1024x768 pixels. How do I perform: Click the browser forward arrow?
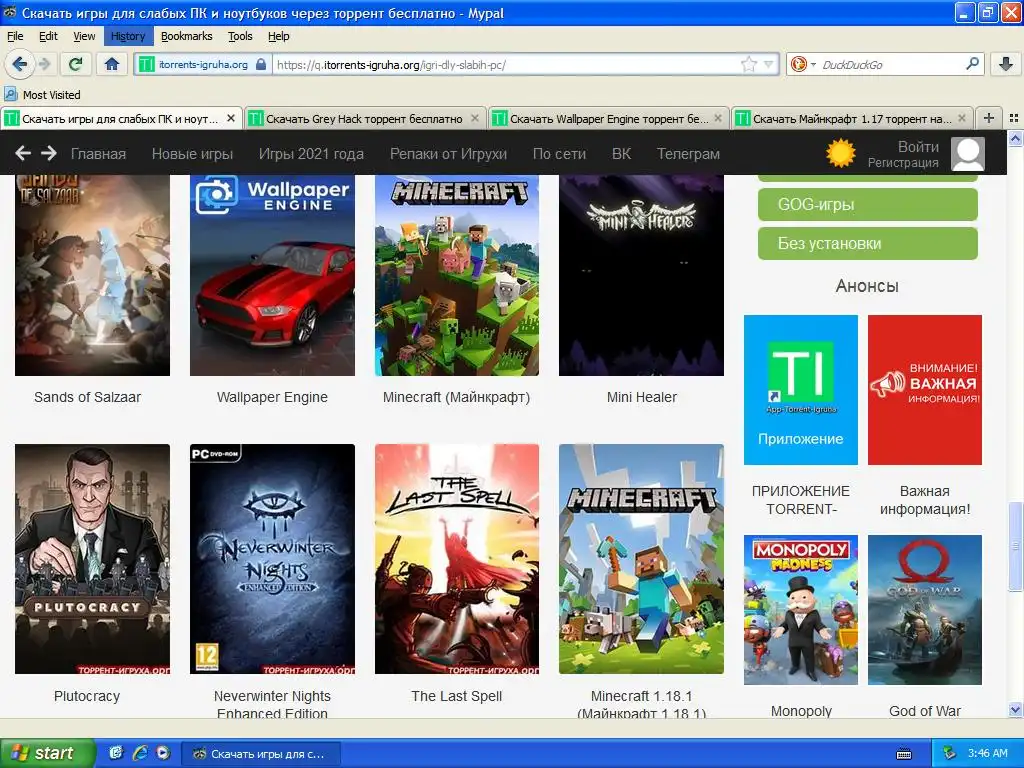coord(44,64)
